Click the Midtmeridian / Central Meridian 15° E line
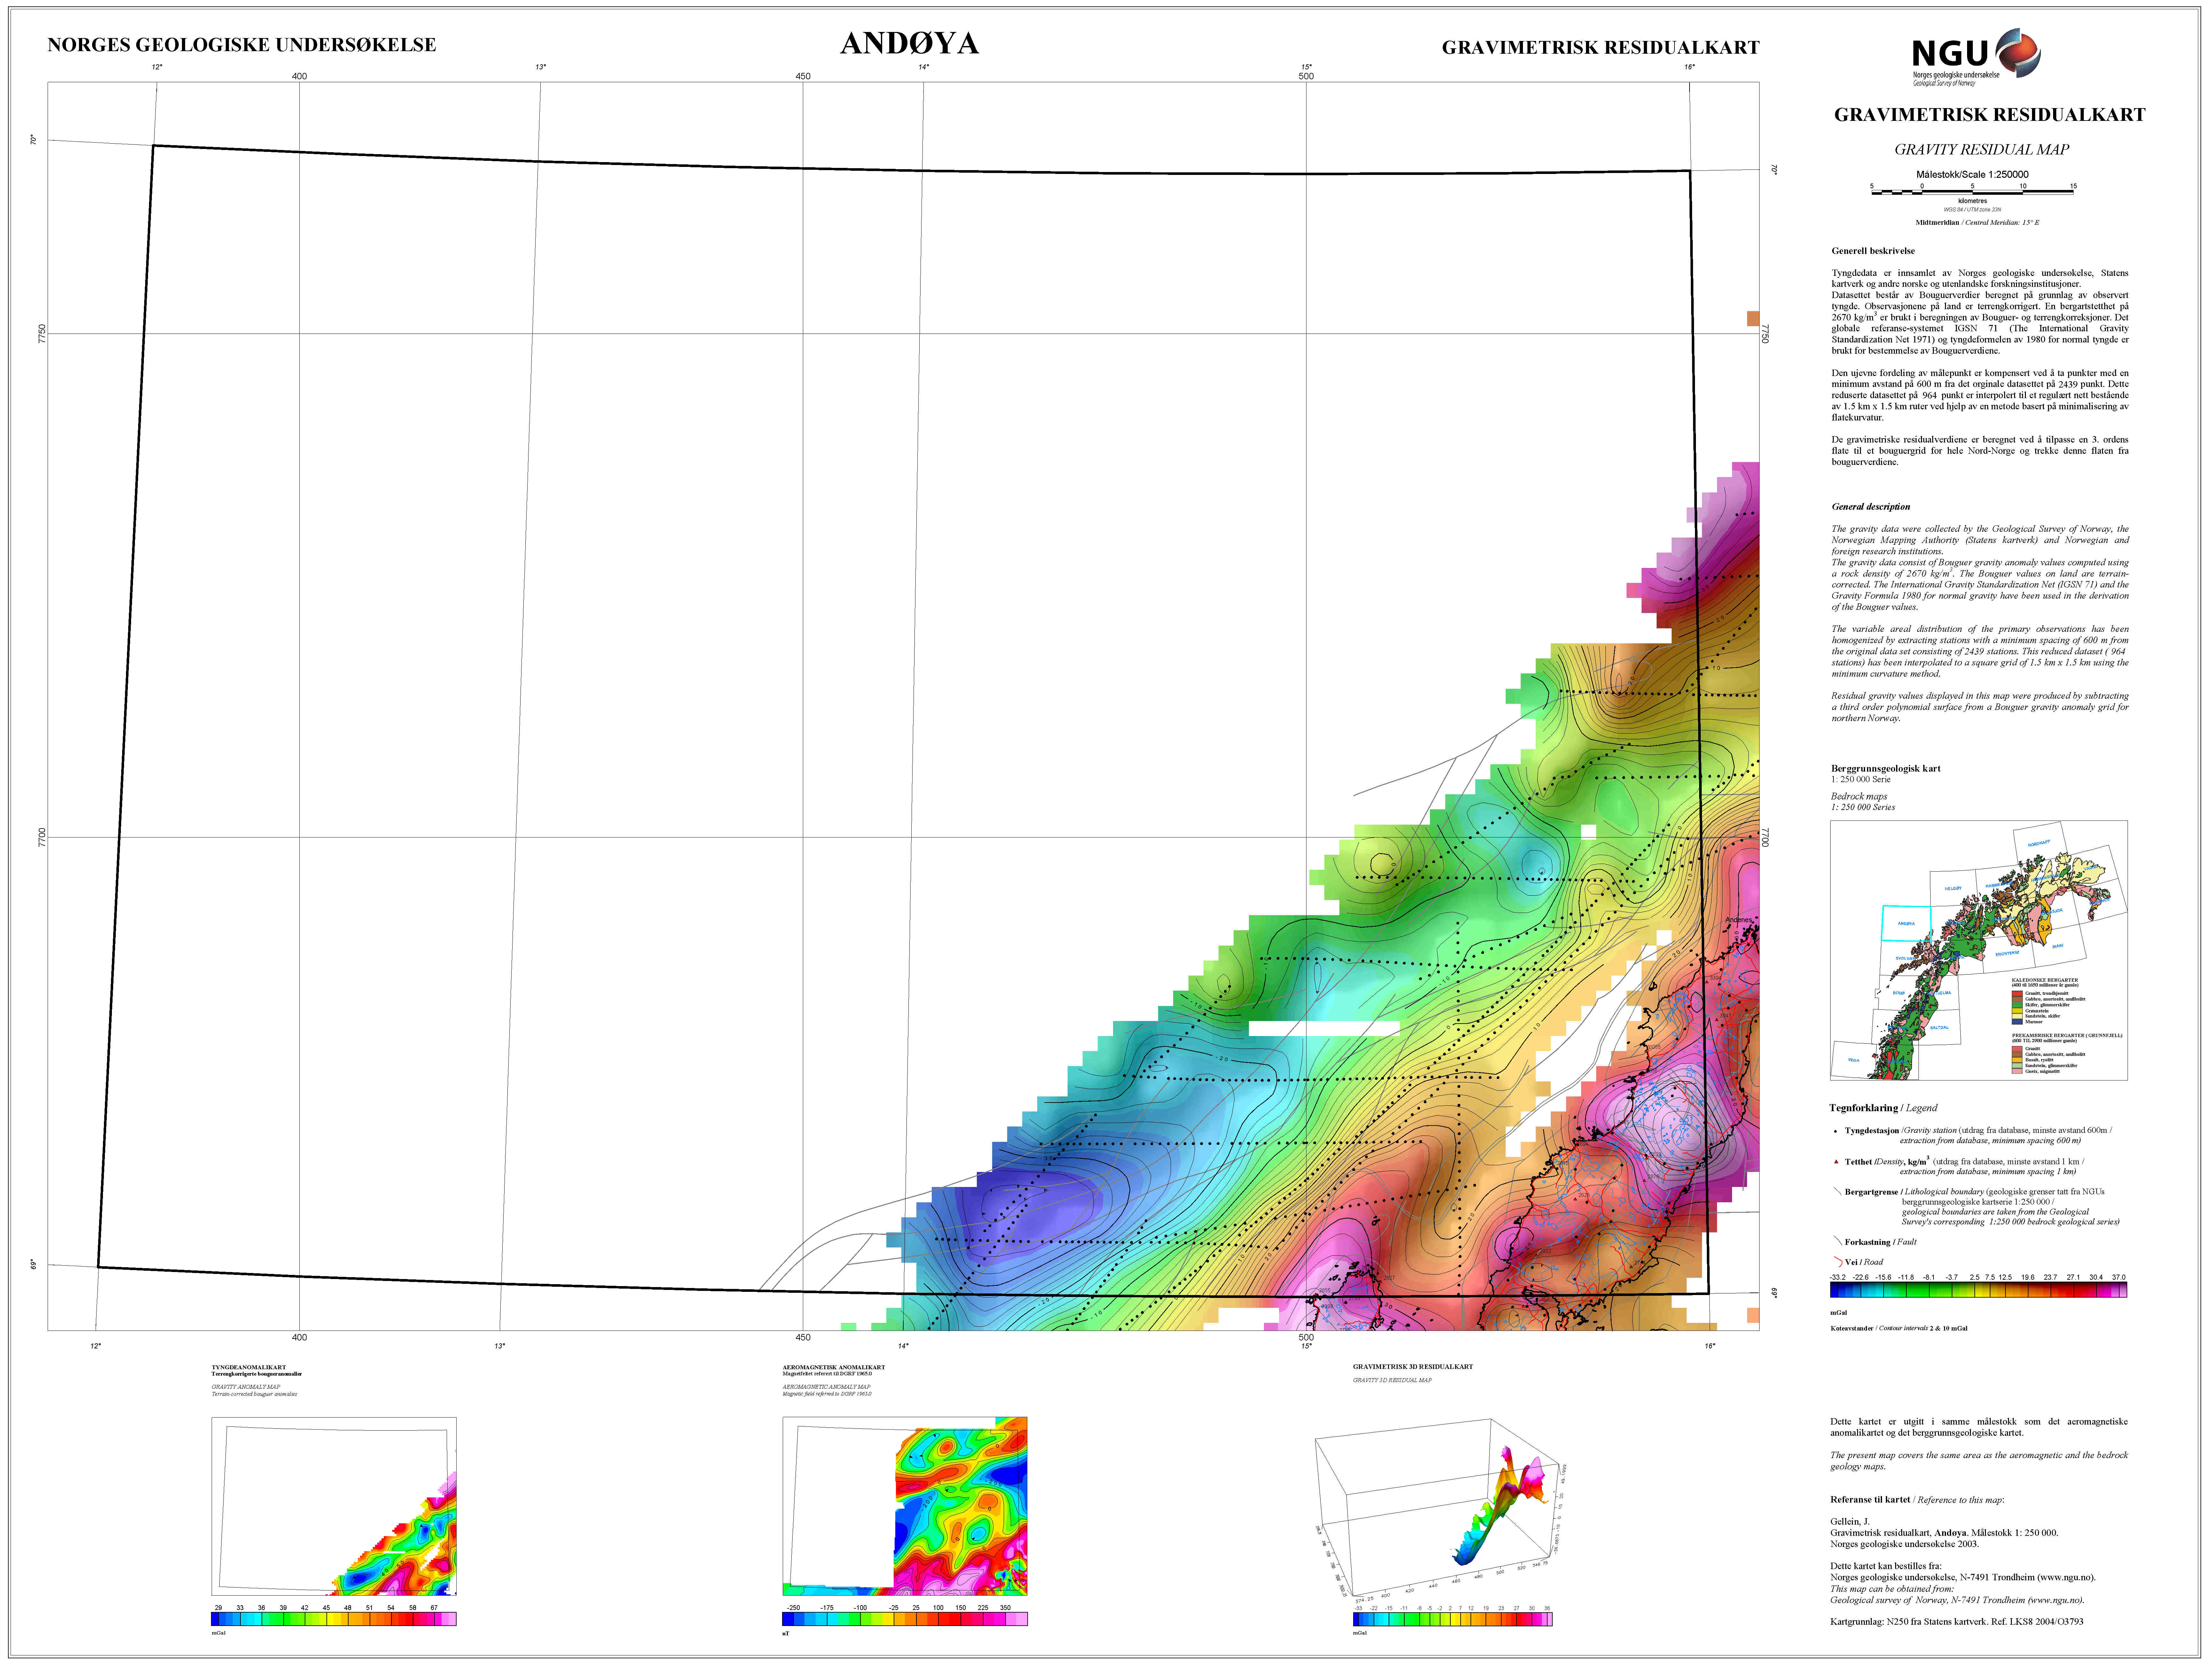Image resolution: width=2212 pixels, height=1665 pixels. pos(1977,223)
